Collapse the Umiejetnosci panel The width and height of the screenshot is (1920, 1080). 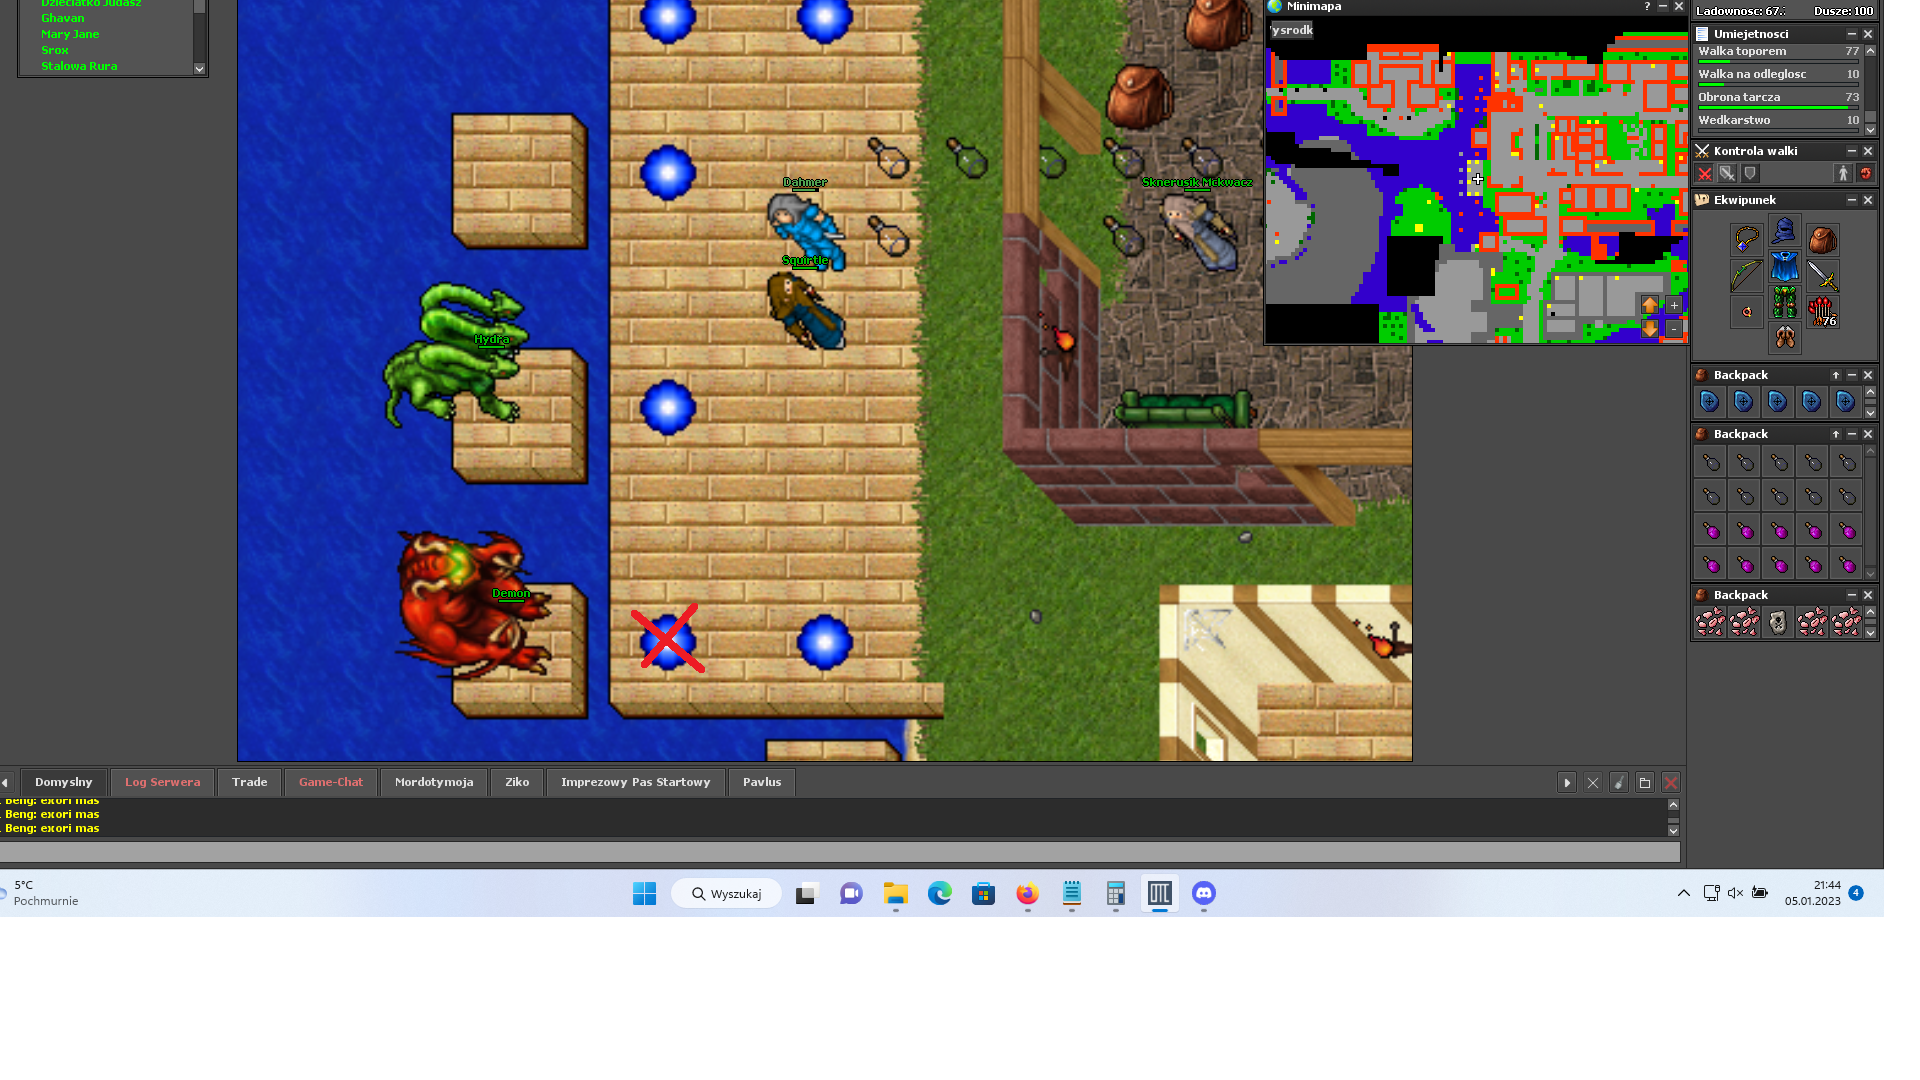(1851, 34)
